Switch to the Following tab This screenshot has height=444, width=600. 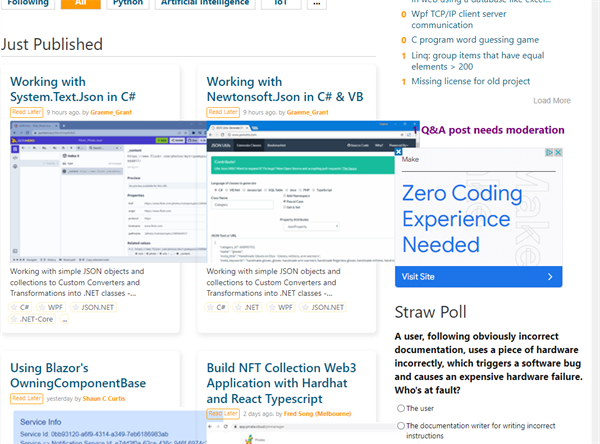point(28,3)
